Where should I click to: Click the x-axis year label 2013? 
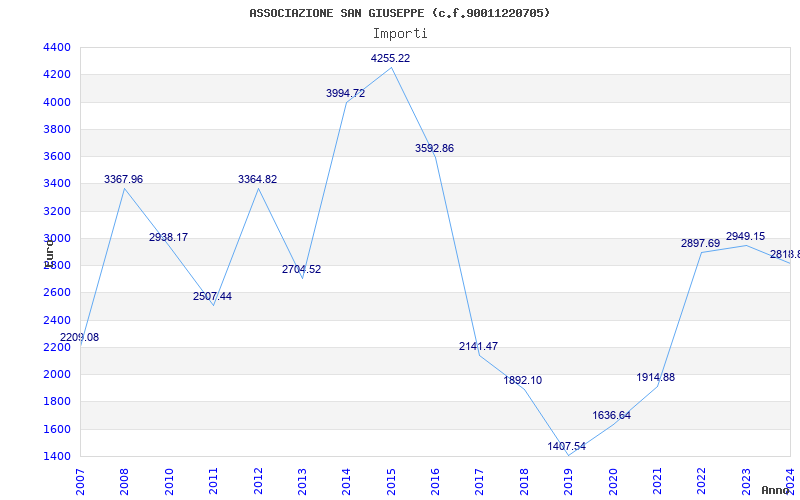tap(303, 482)
